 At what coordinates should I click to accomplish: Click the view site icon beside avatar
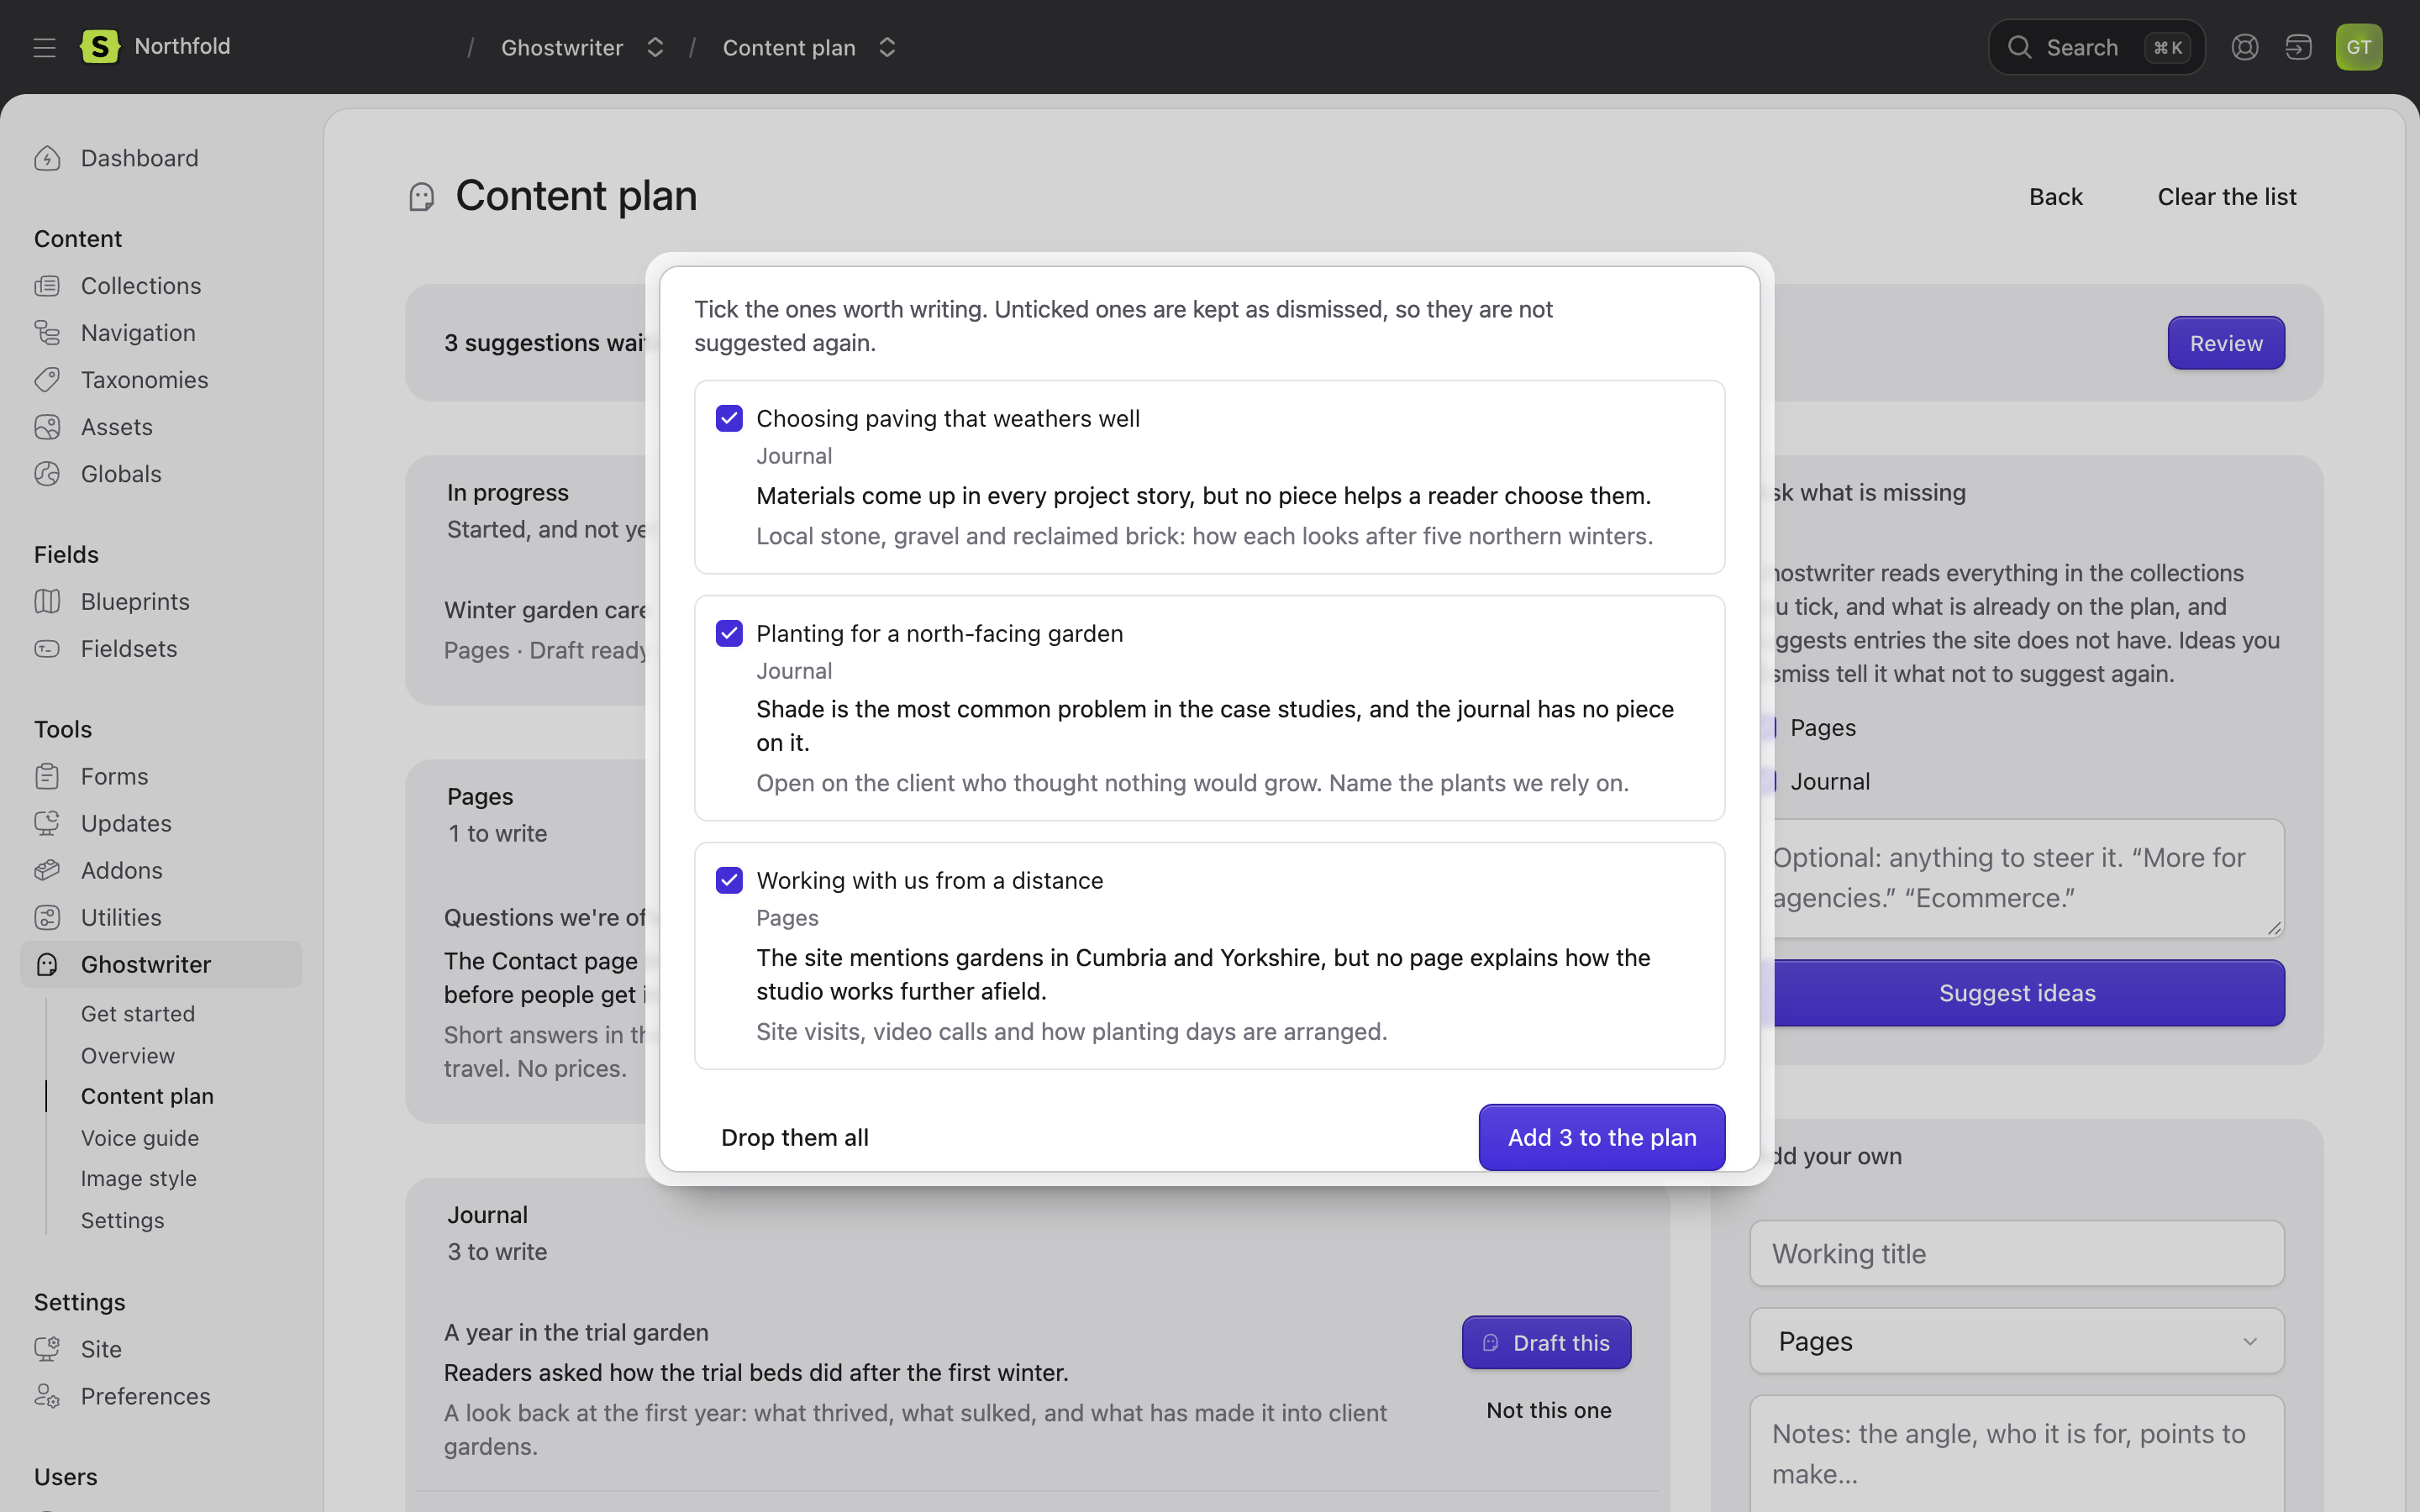click(x=2298, y=47)
